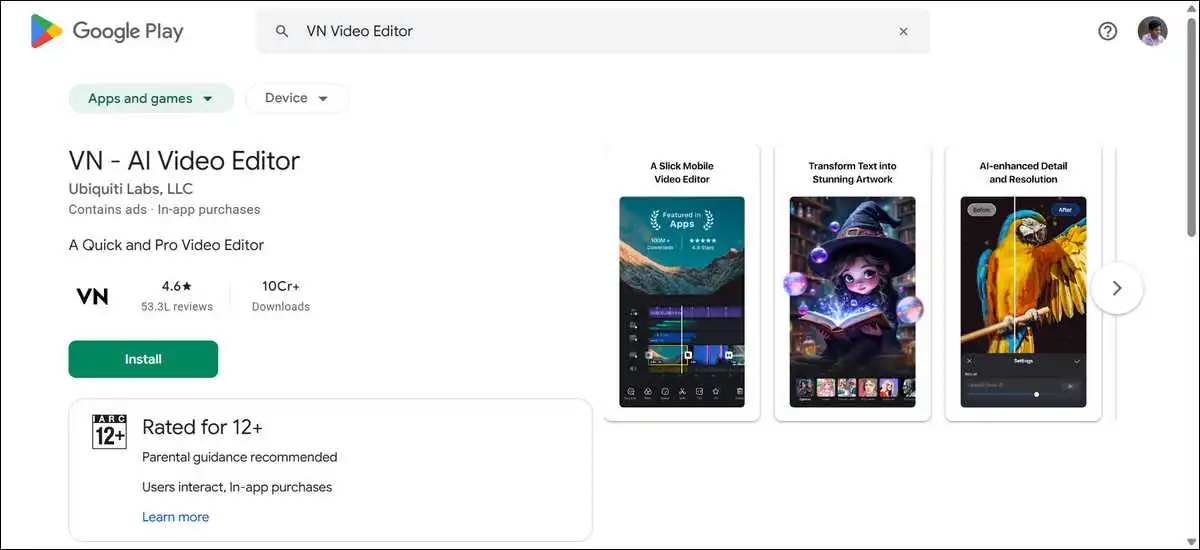This screenshot has width=1200, height=550.
Task: Click A Quick and Pro Video Editor tagline
Action: point(166,245)
